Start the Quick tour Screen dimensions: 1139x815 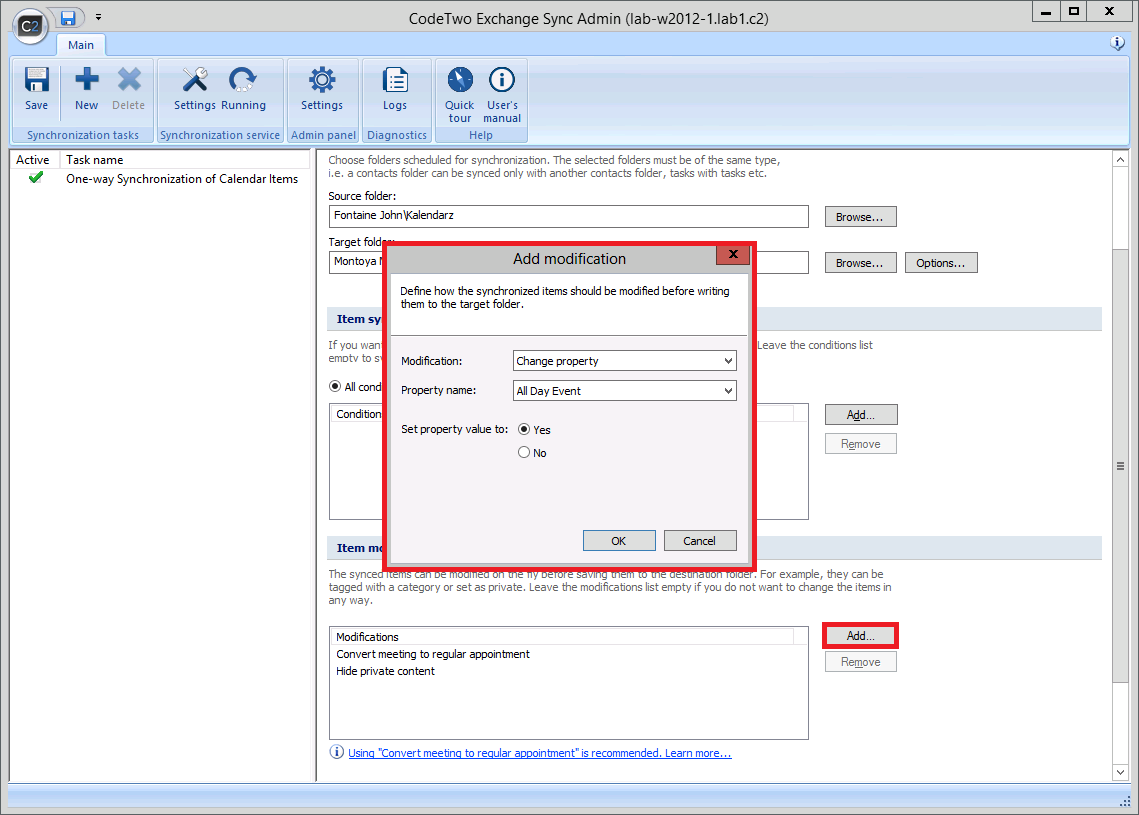coord(460,94)
